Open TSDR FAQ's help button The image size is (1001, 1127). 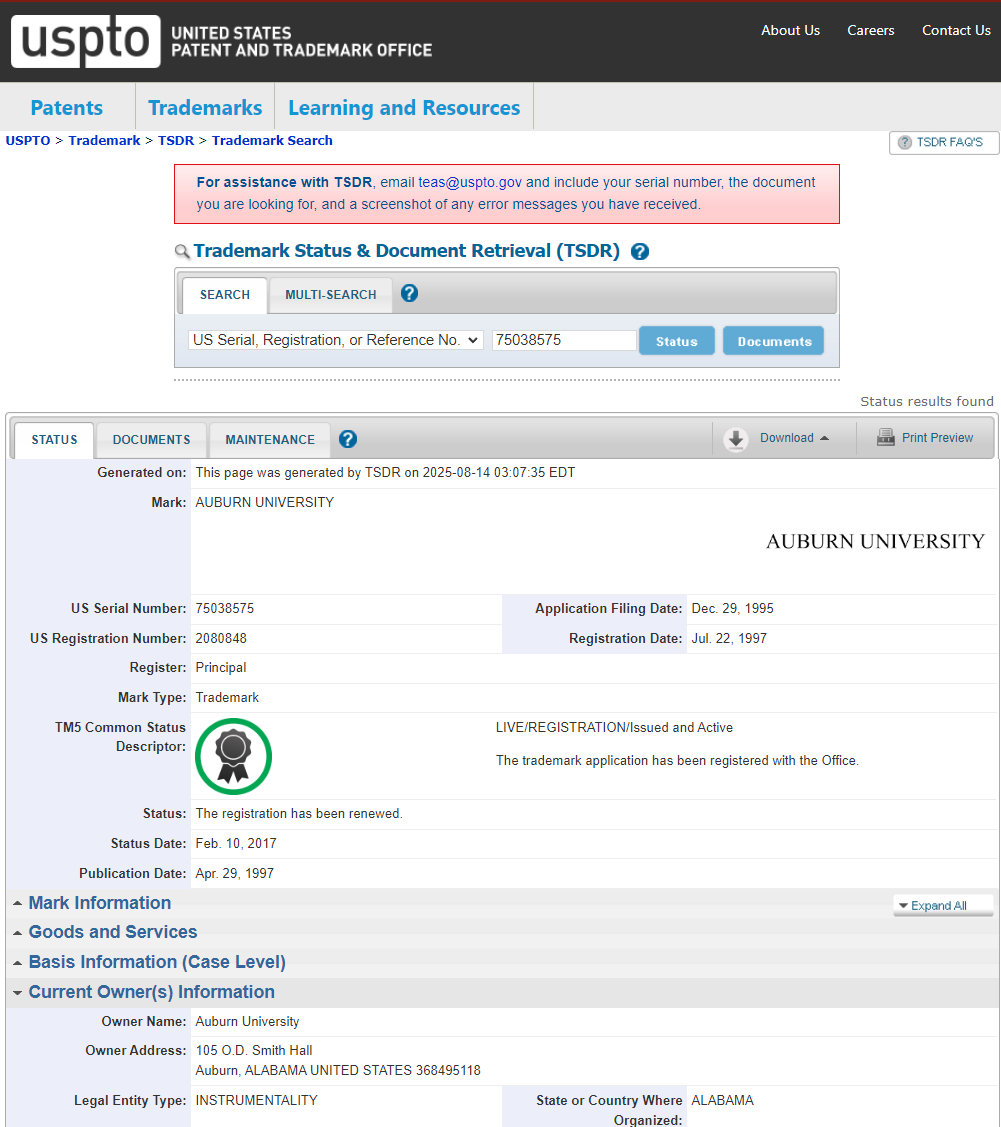pos(943,143)
